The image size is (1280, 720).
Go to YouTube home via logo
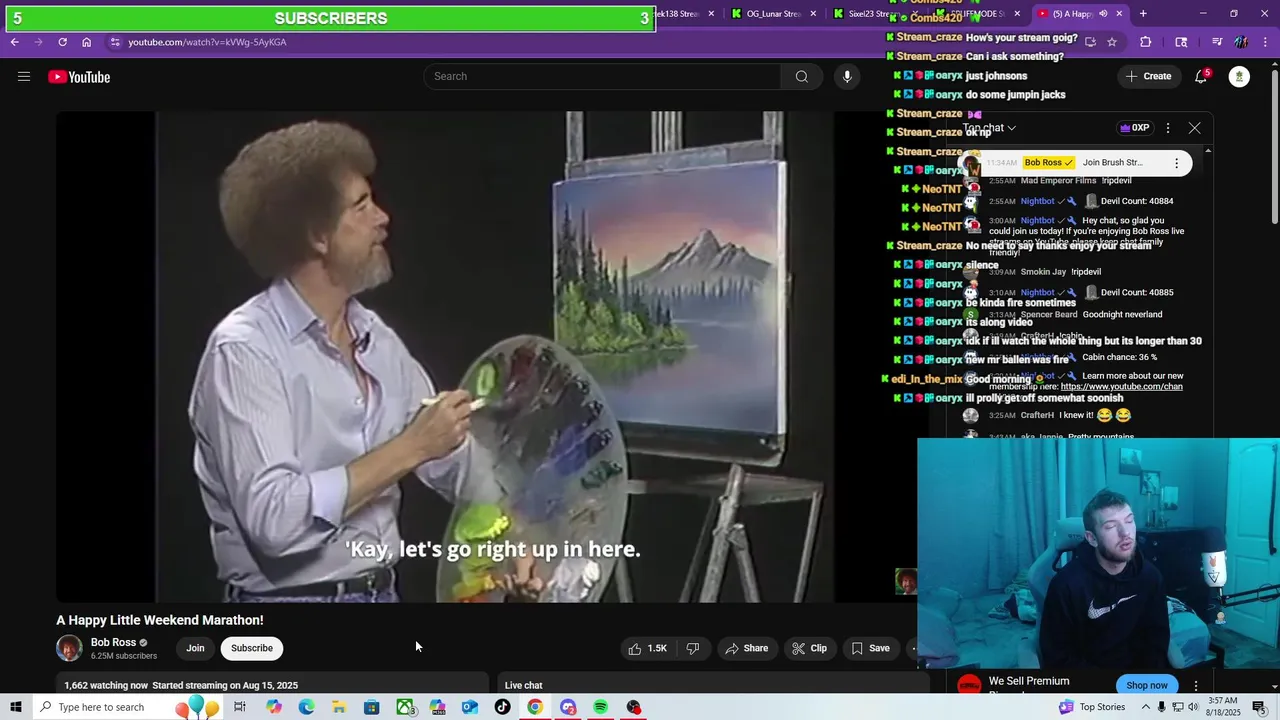coord(79,77)
